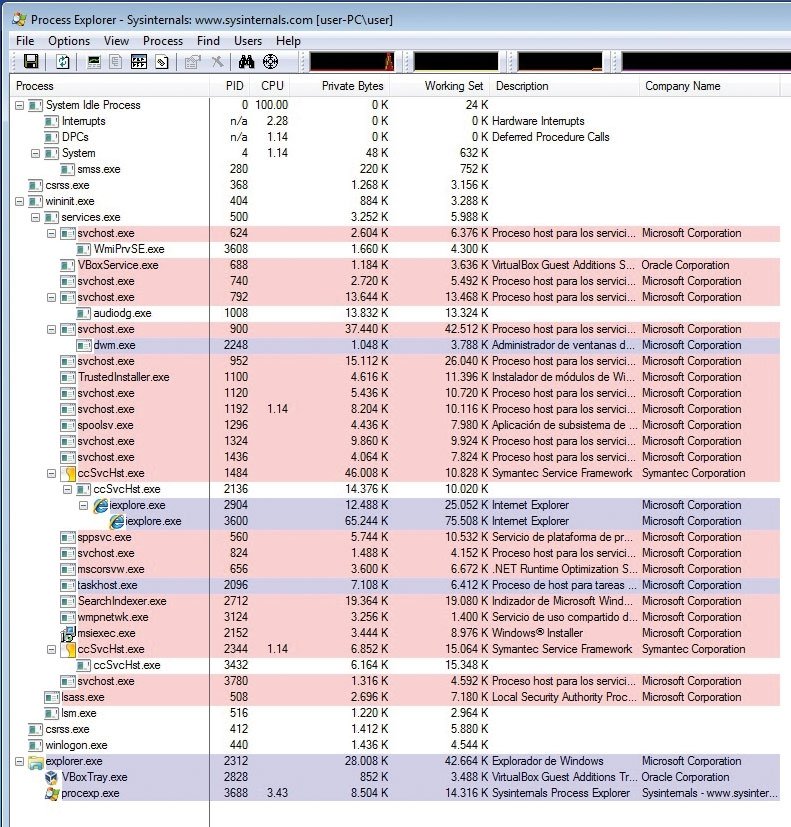Click the VBoxService.exe process icon

coord(67,265)
